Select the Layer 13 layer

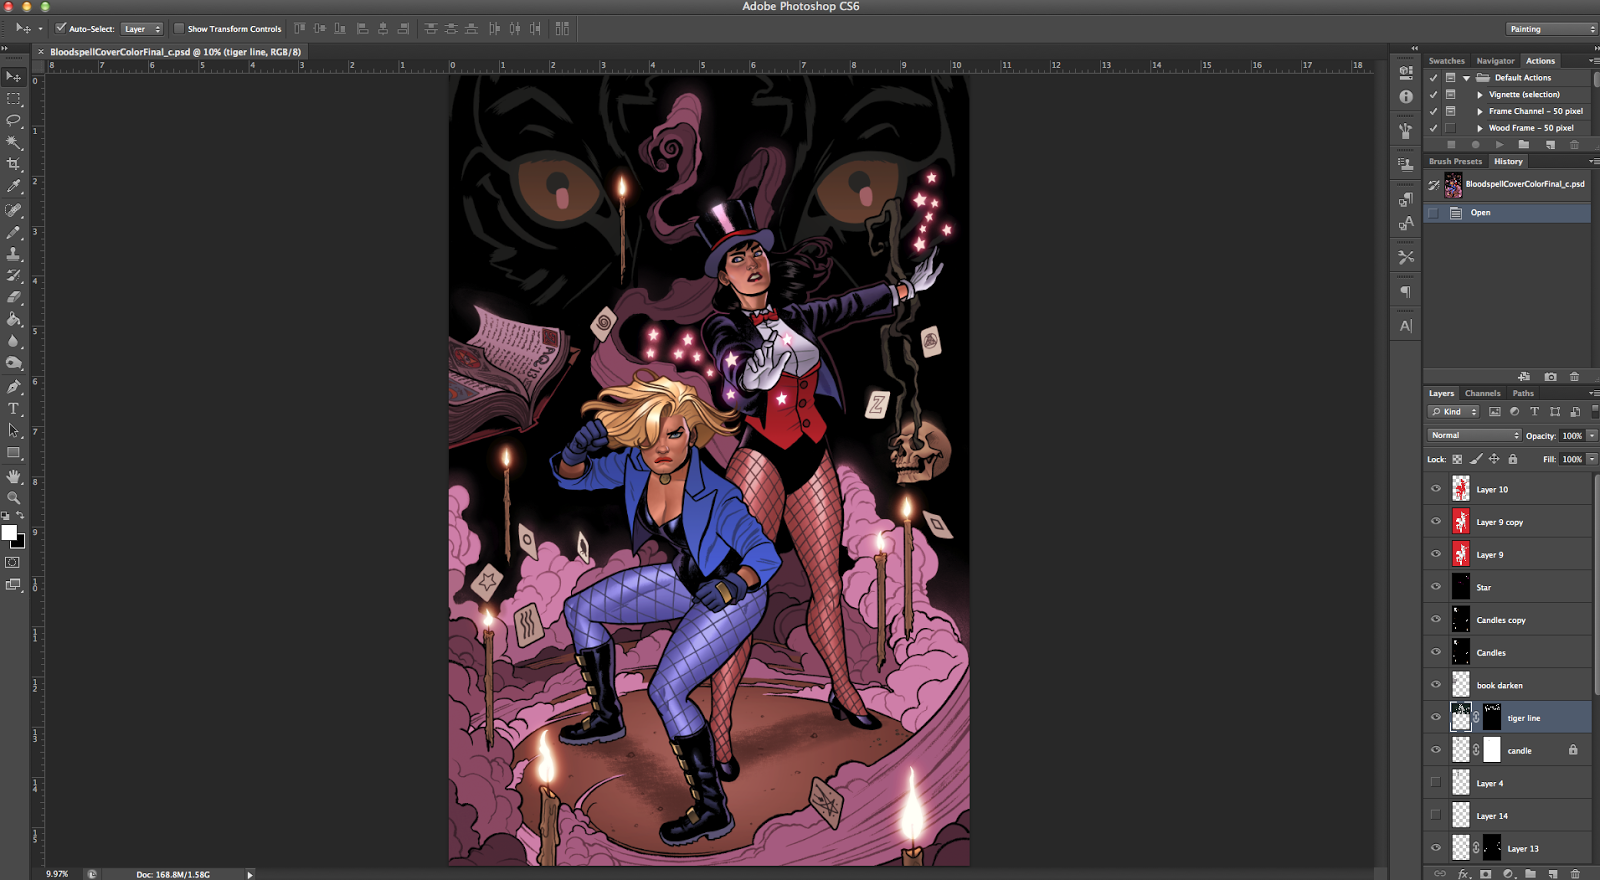(1507, 849)
